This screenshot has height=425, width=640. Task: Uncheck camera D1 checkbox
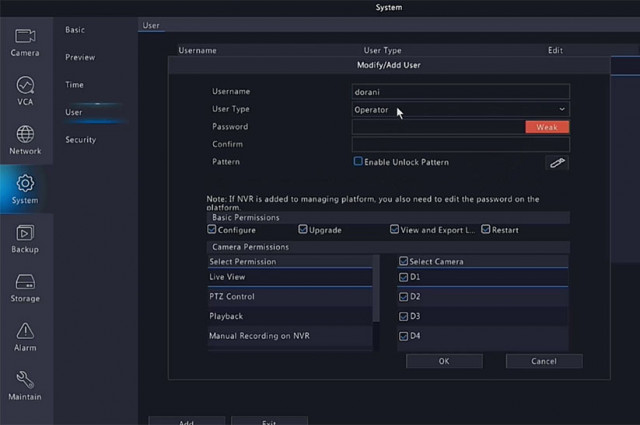pyautogui.click(x=403, y=277)
